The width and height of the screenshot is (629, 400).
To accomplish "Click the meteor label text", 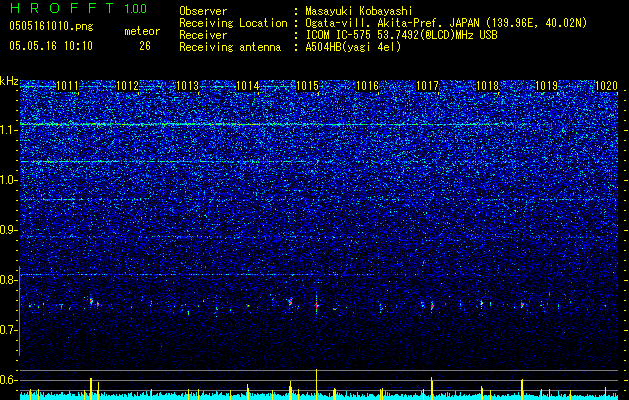I will coord(142,31).
